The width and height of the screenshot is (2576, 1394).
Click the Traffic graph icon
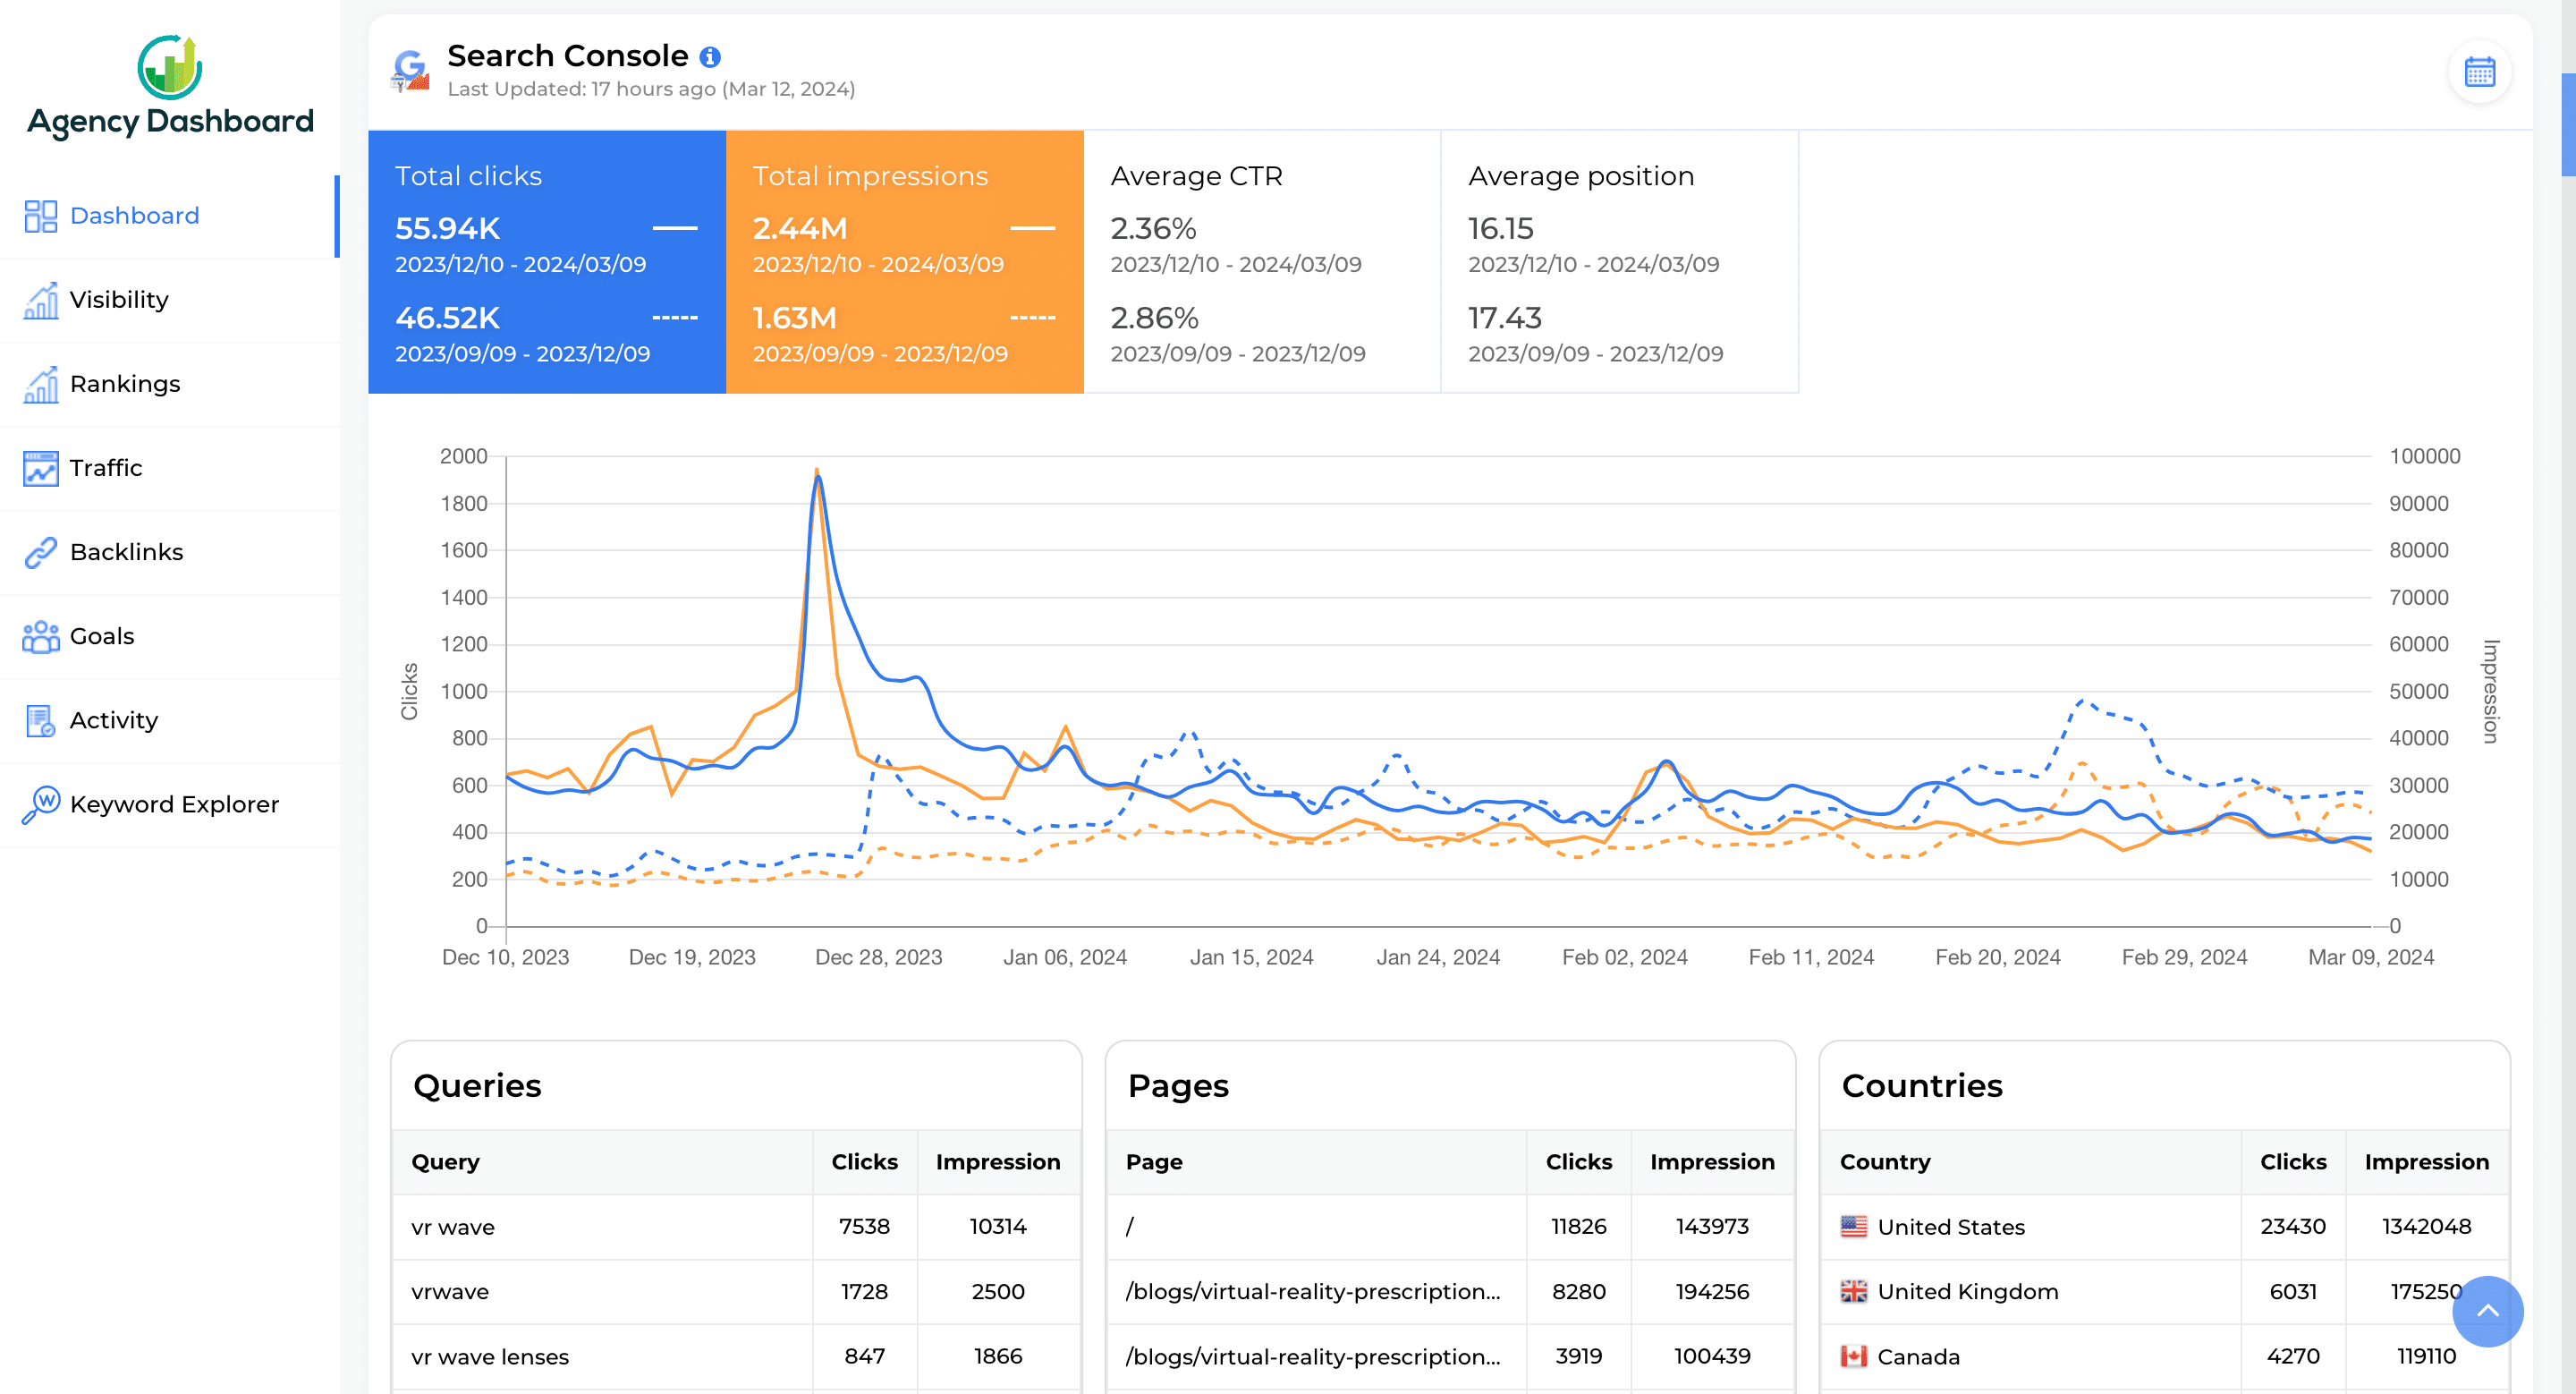[x=41, y=468]
